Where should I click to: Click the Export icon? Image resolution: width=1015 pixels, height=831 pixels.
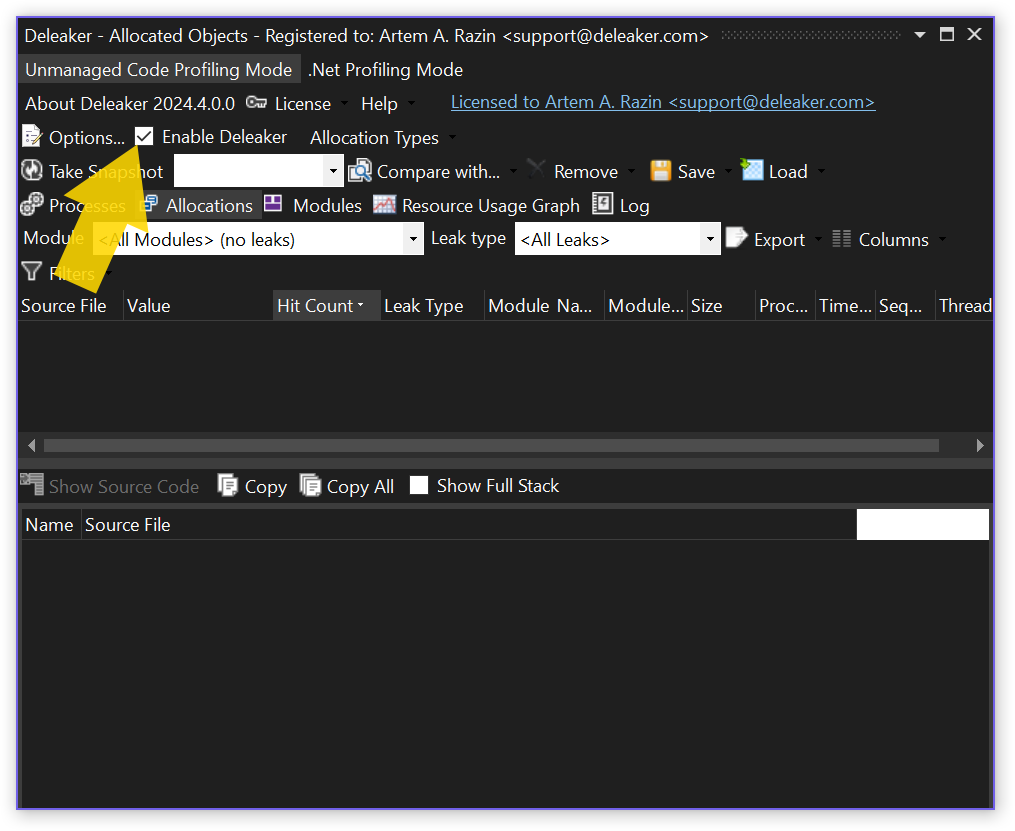click(737, 239)
